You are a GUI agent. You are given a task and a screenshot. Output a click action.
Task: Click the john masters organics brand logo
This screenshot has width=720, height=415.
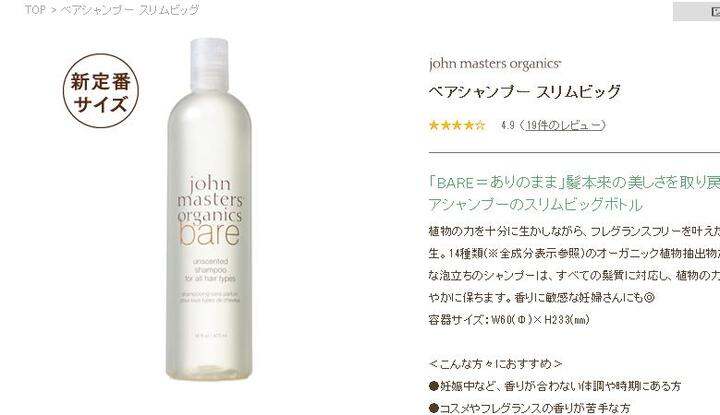point(495,64)
